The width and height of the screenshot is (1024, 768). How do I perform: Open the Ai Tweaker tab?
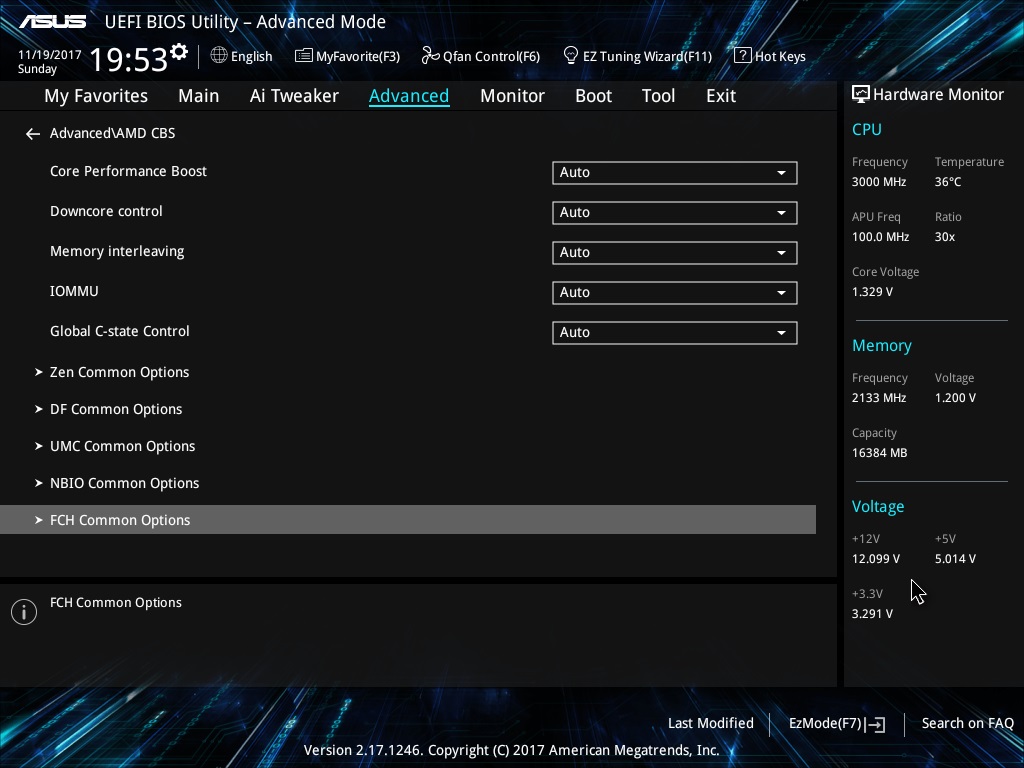coord(294,96)
